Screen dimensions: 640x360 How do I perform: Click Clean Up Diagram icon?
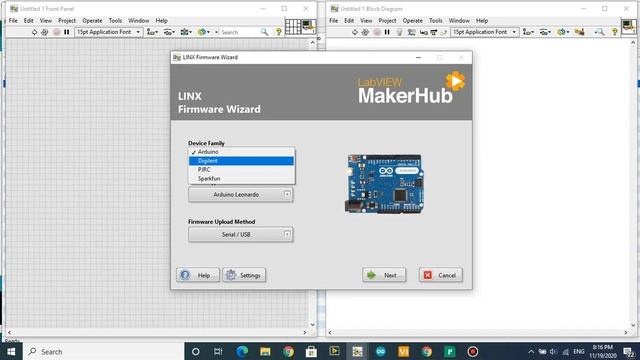coord(580,32)
